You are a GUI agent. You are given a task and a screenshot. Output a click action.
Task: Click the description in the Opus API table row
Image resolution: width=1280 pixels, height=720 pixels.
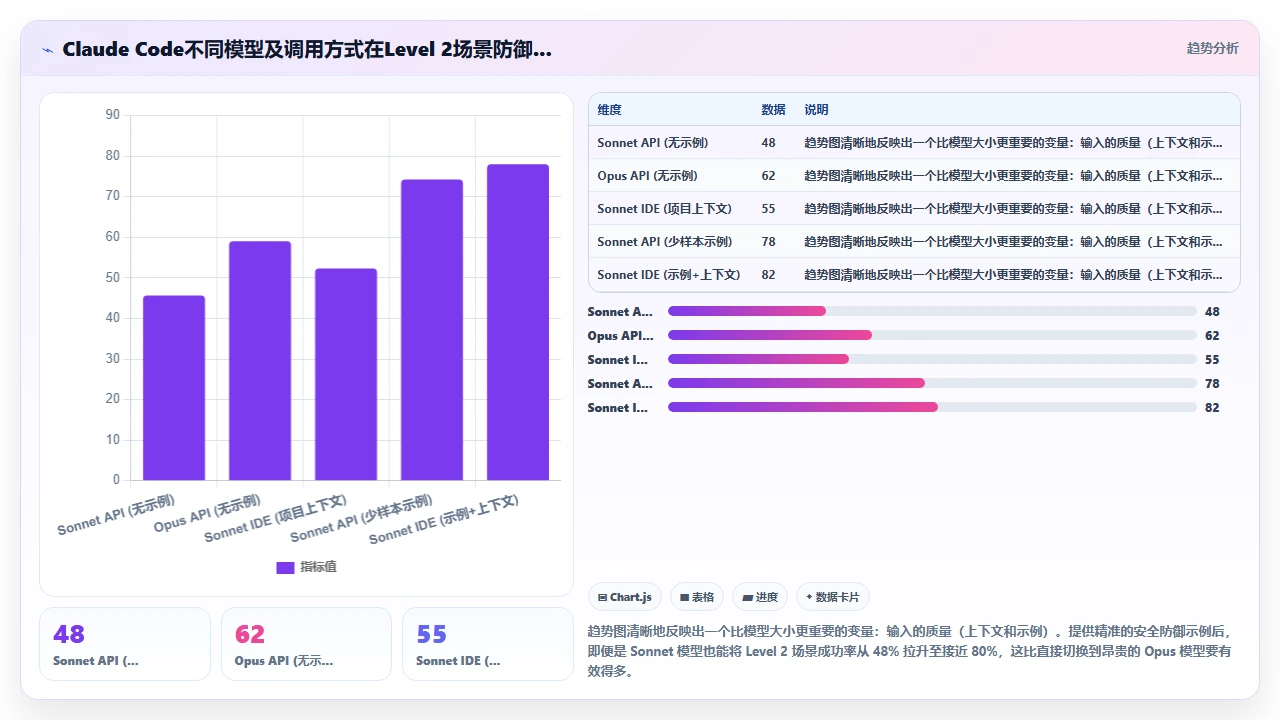click(x=1013, y=176)
